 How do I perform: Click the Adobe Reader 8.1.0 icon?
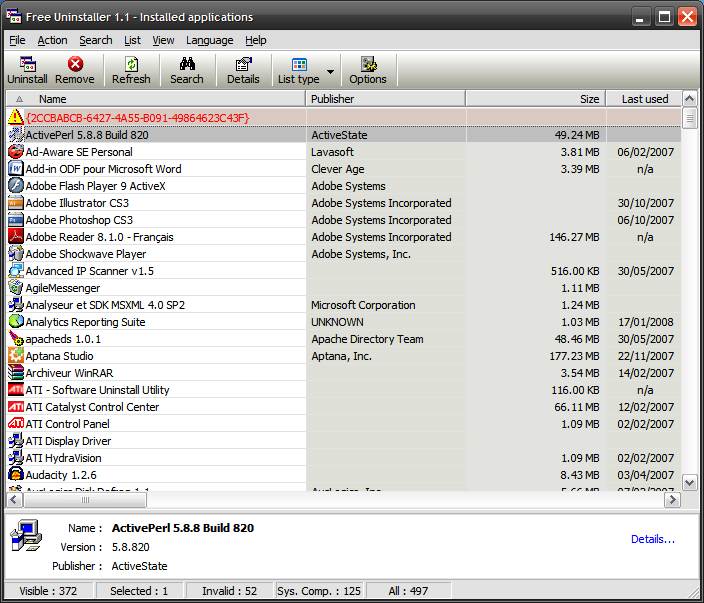[16, 237]
